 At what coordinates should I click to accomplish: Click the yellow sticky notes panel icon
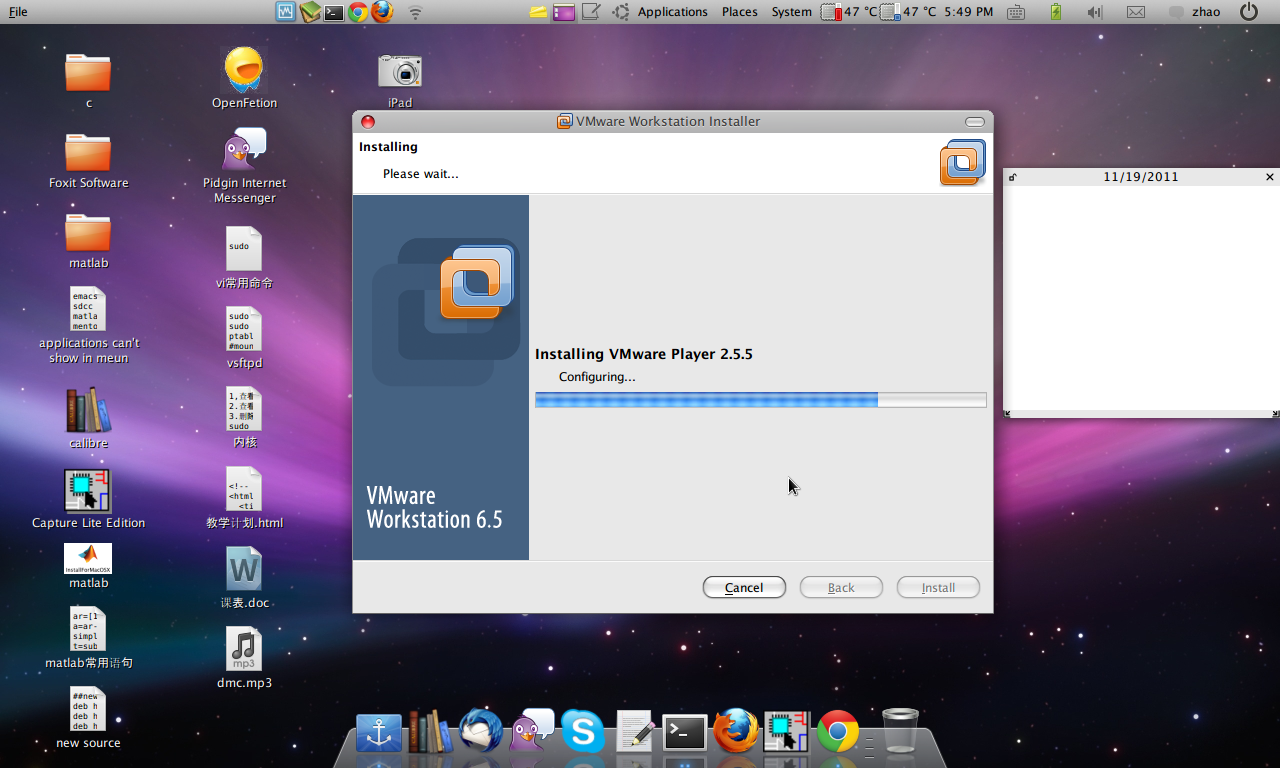pos(539,12)
